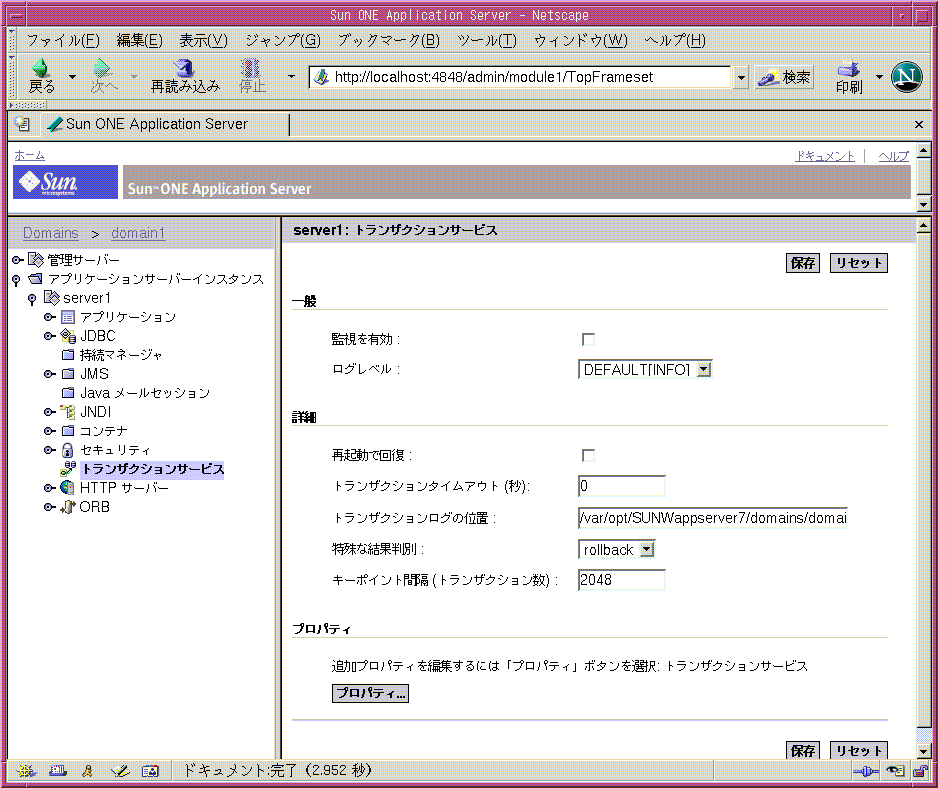This screenshot has height=788, width=938.
Task: Open the ジャンプ(G) menu
Action: (283, 40)
